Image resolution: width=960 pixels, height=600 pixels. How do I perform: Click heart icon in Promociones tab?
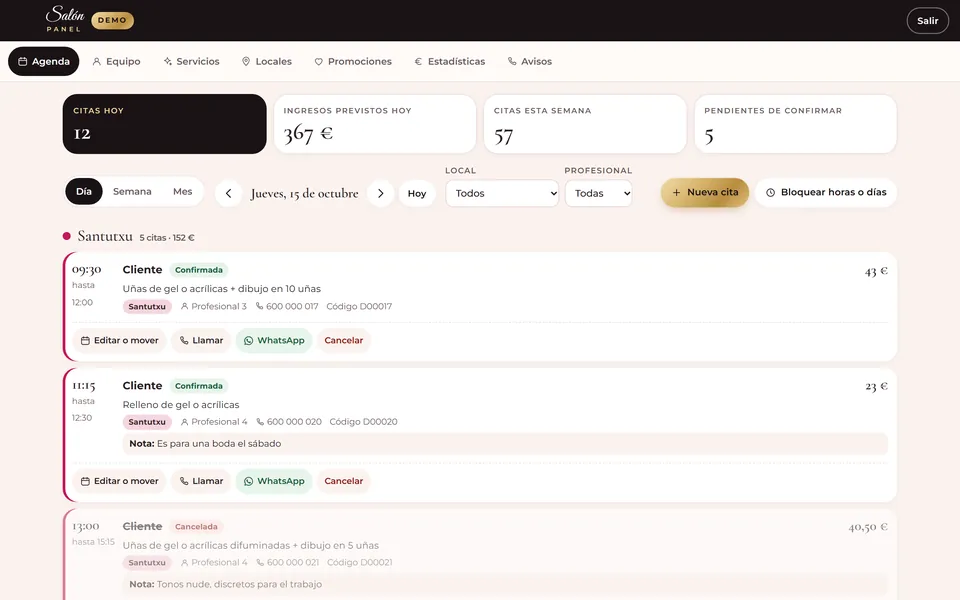point(318,61)
